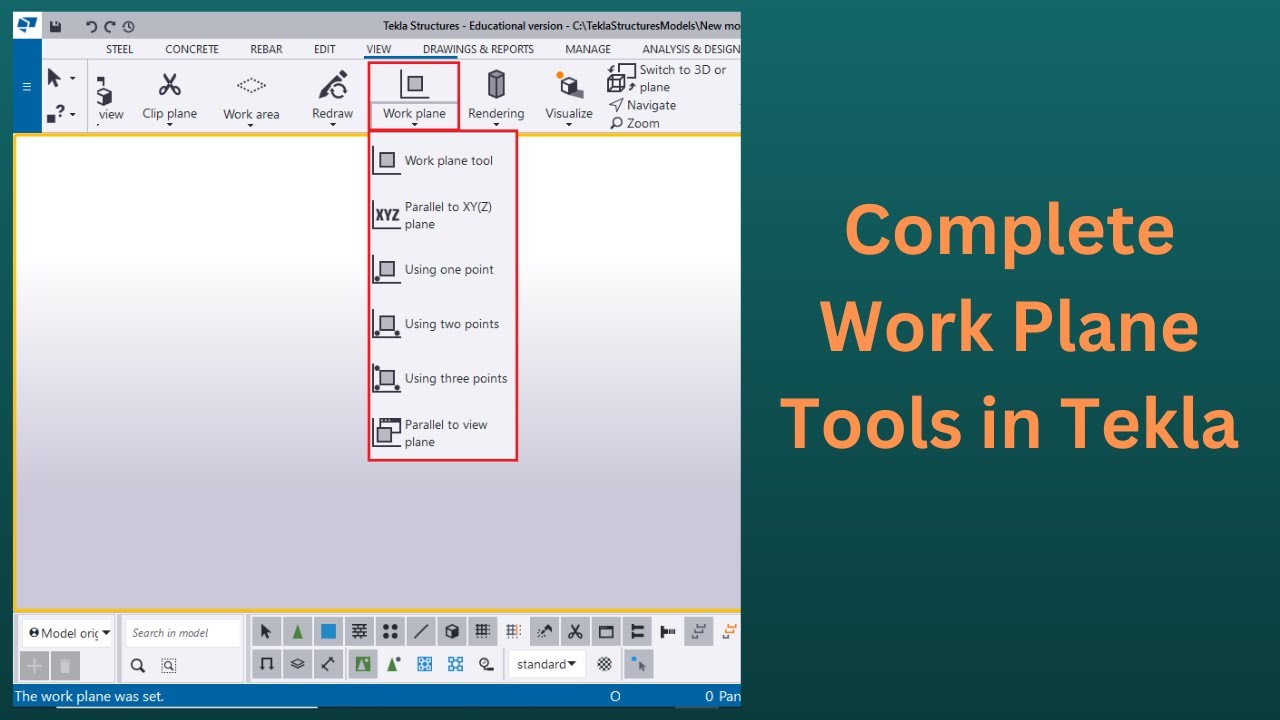Click status text 'The work plane was set.'
Image resolution: width=1280 pixels, height=720 pixels.
pos(89,696)
